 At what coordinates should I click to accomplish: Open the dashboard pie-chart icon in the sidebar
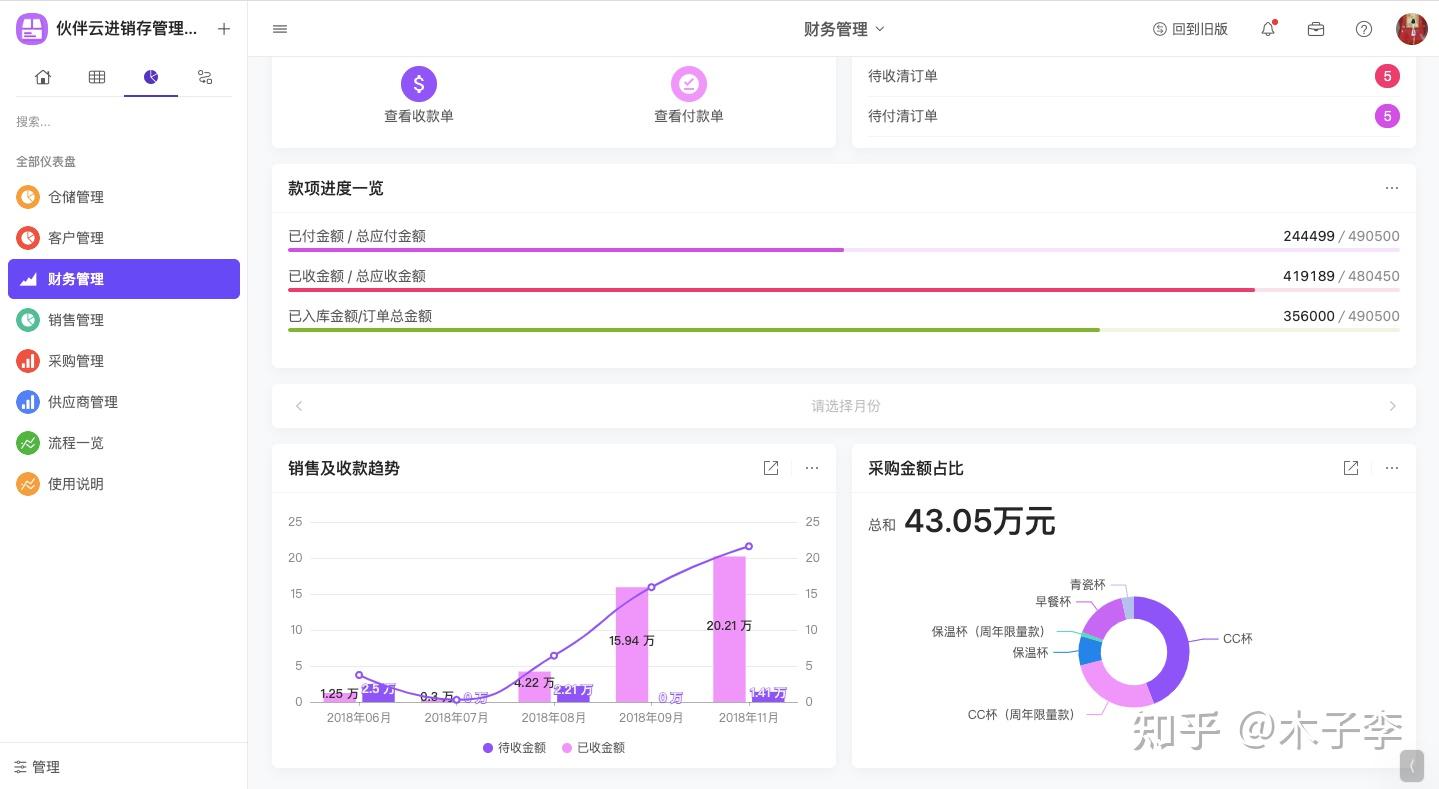[150, 77]
